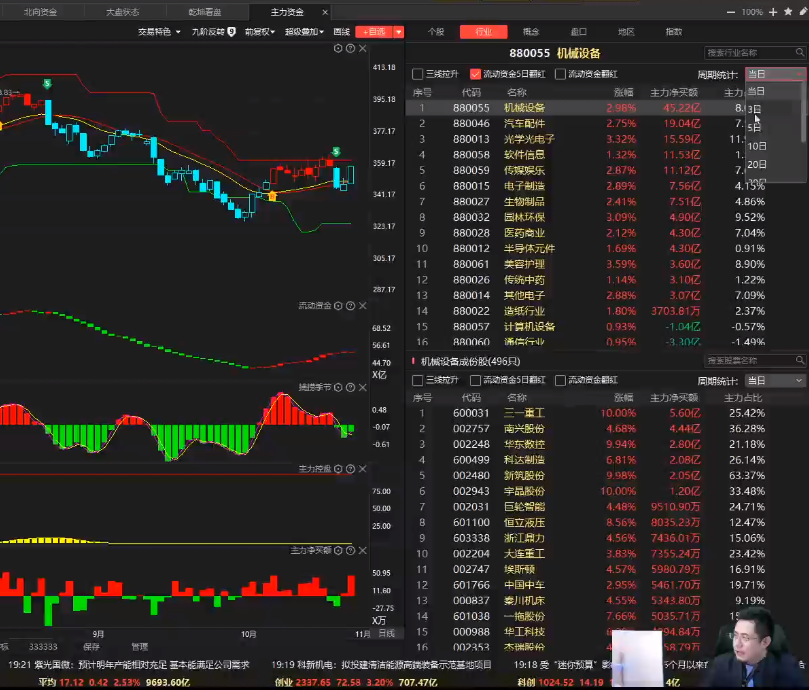Viewport: 809px width, 690px height.
Task: Open the 交易特色 dropdown
Action: pos(159,31)
